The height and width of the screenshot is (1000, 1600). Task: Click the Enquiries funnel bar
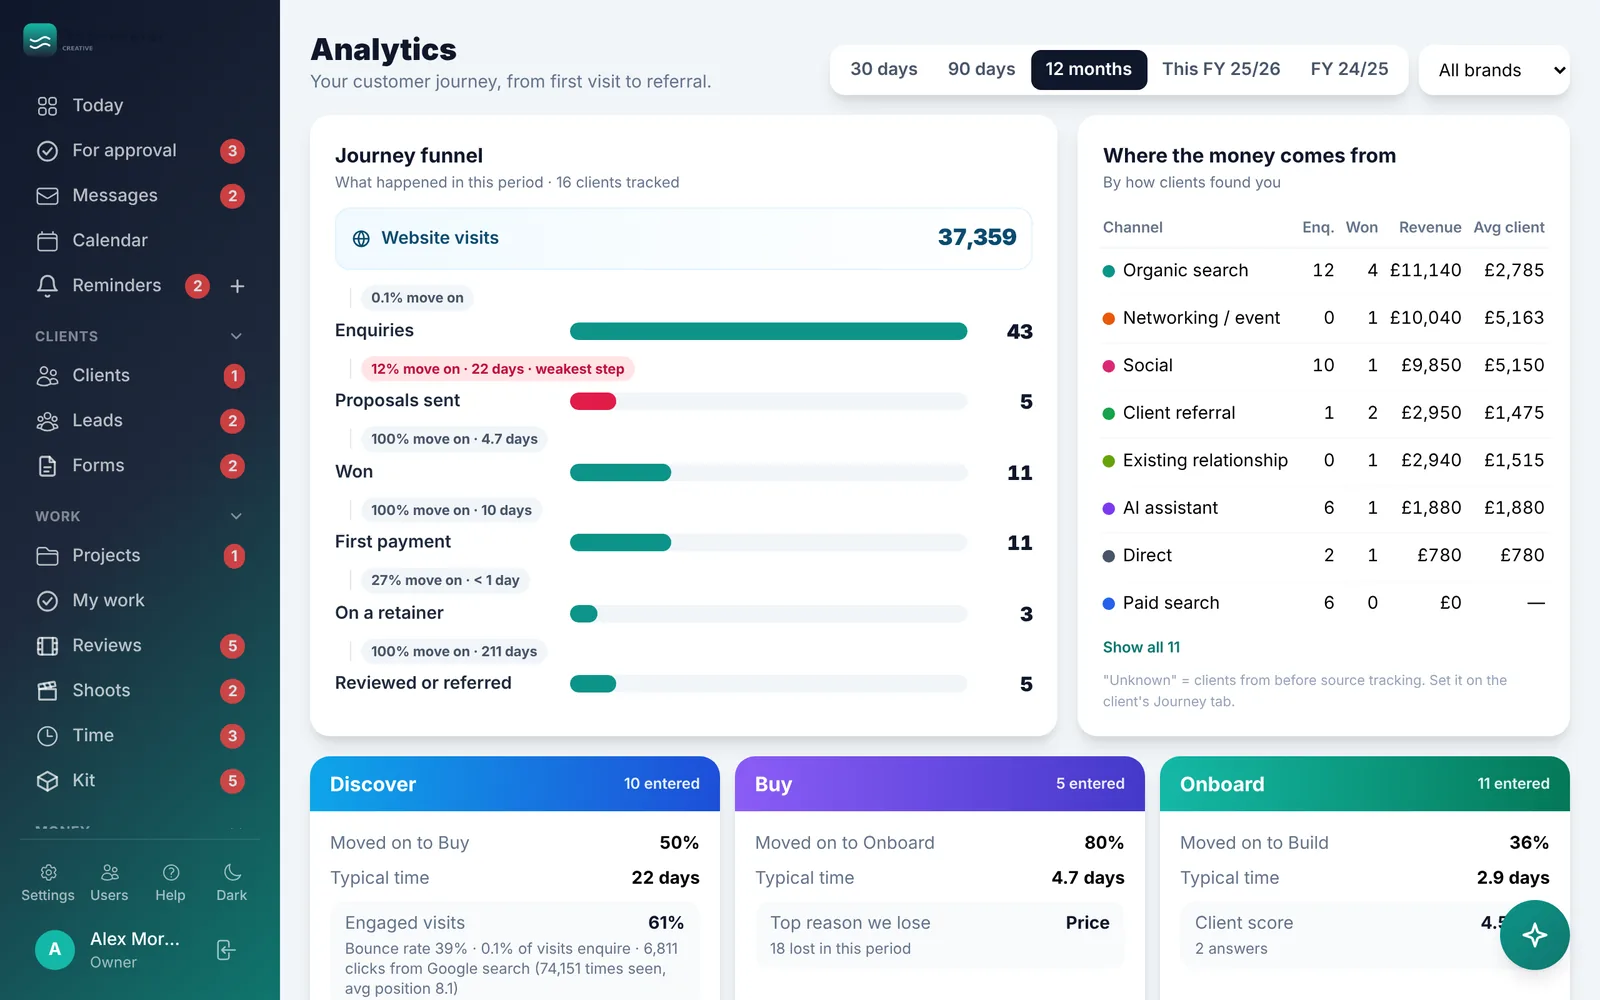coord(768,331)
